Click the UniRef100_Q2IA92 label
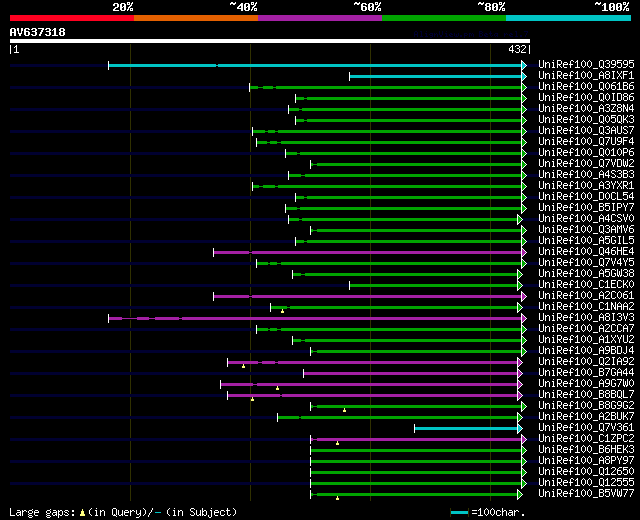Viewport: 640px width, 520px height. pyautogui.click(x=586, y=362)
